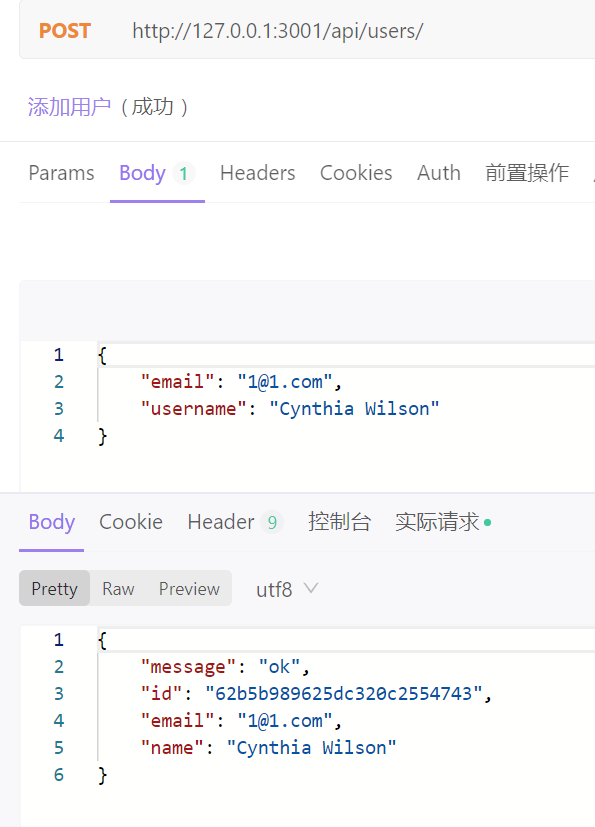Open the response Cookie tab
The height and width of the screenshot is (827, 595).
click(x=131, y=522)
